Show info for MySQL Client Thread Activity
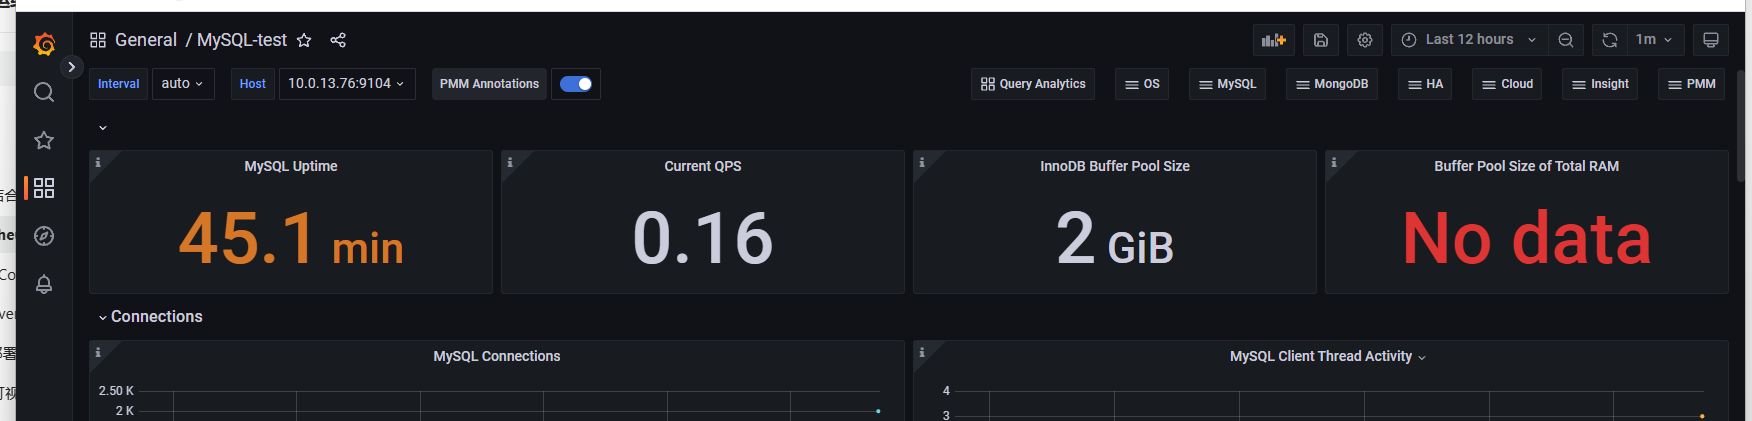Image resolution: width=1752 pixels, height=421 pixels. (x=922, y=352)
